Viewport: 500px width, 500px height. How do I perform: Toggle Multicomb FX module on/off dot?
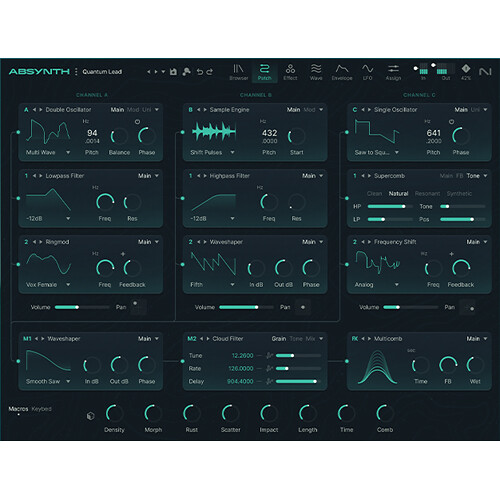(347, 361)
